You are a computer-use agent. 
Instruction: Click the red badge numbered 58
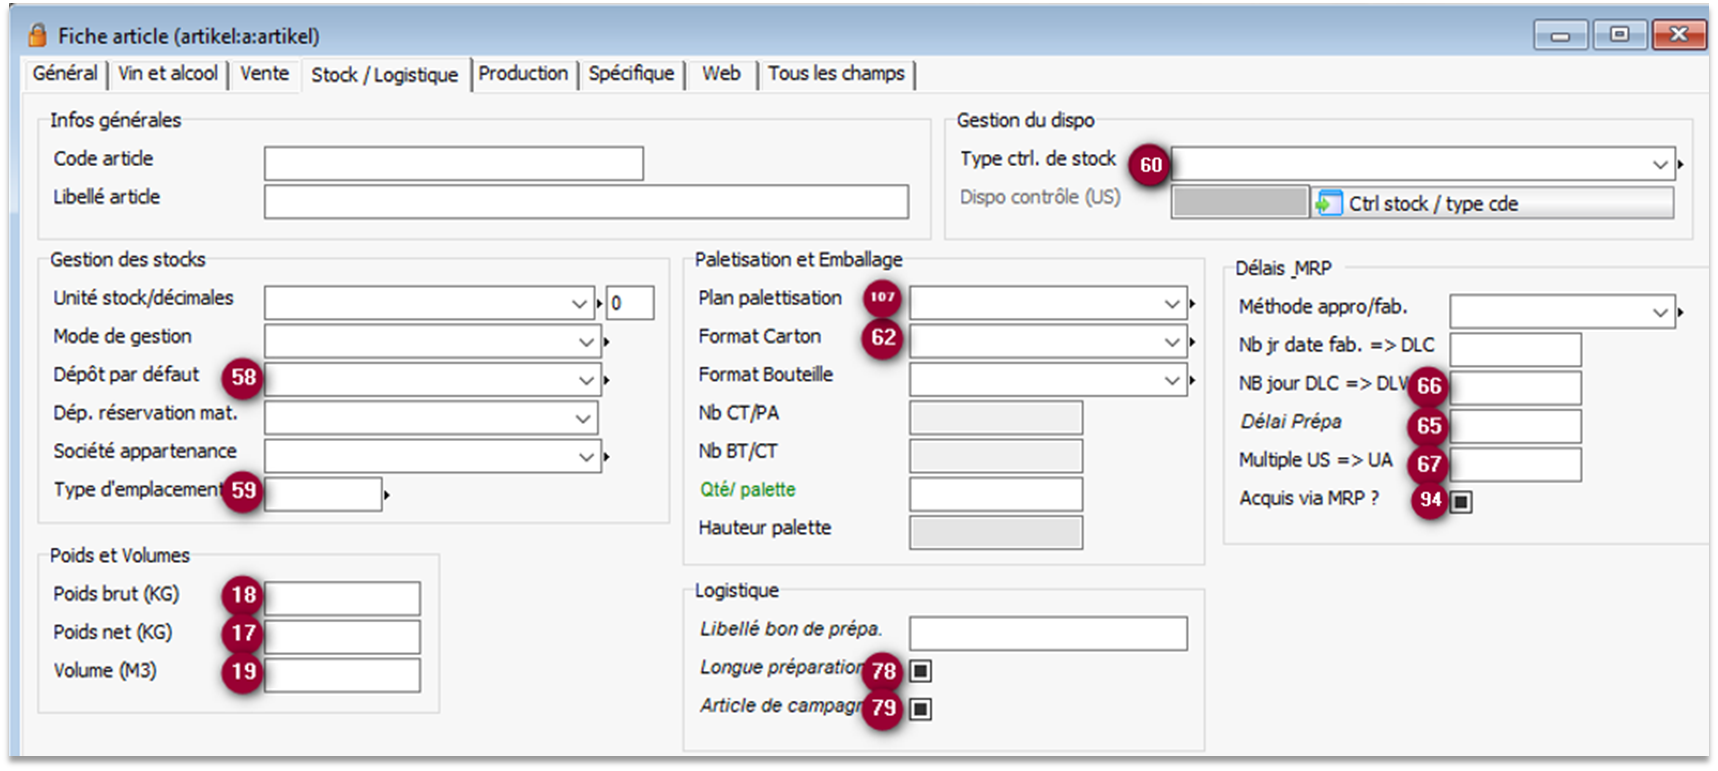[243, 377]
